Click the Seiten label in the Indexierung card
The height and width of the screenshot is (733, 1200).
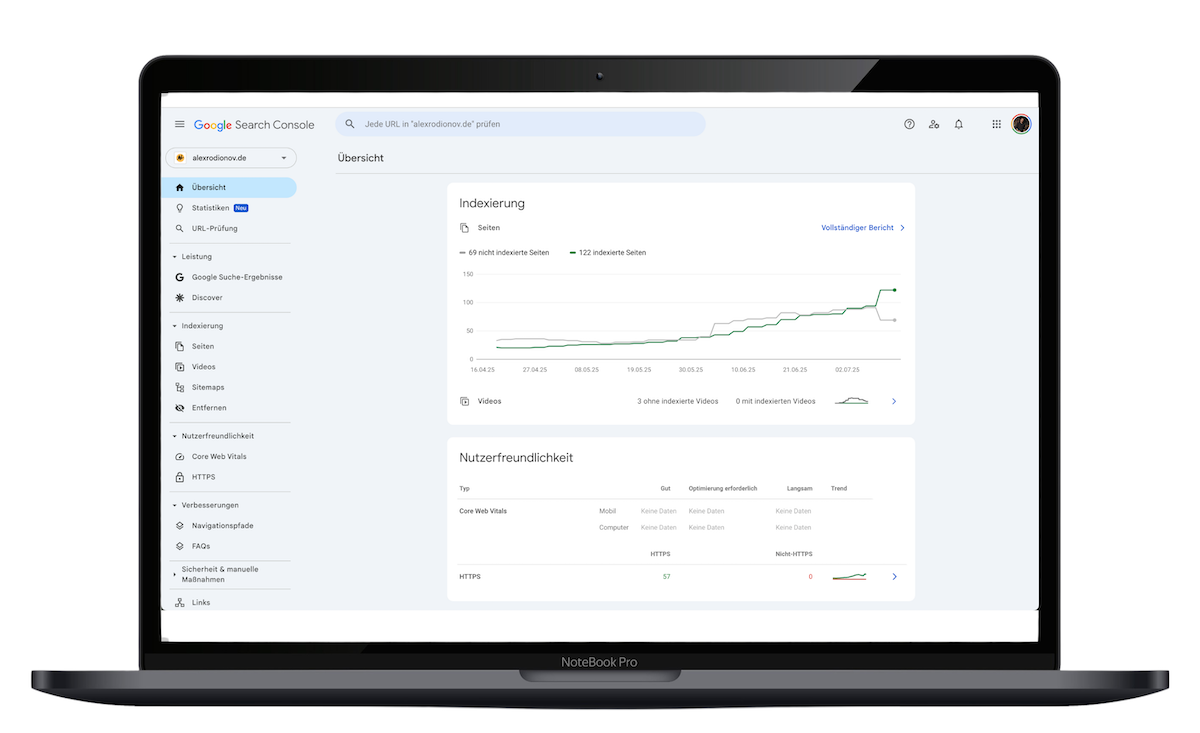click(x=489, y=228)
